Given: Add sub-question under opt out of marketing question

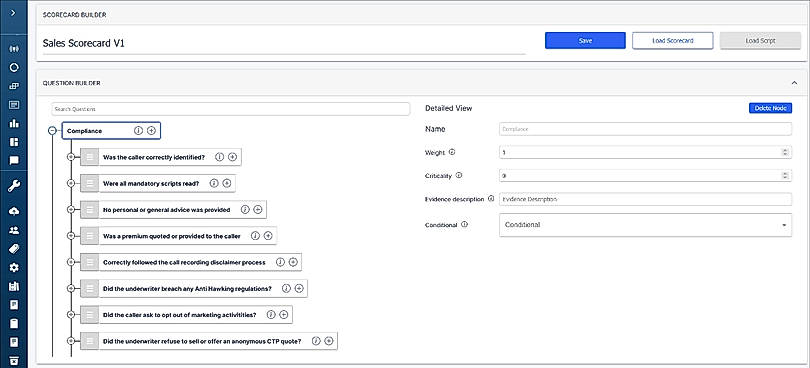Looking at the screenshot, I should [x=283, y=314].
